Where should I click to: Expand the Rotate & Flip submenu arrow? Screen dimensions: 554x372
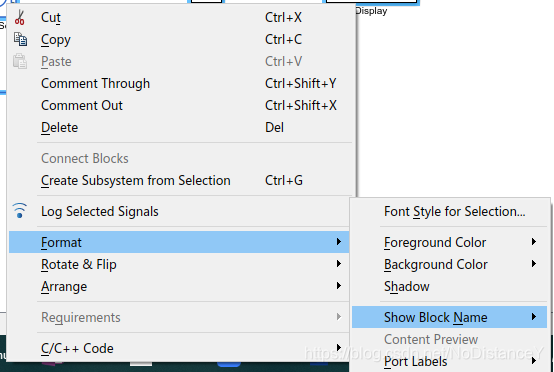click(338, 264)
